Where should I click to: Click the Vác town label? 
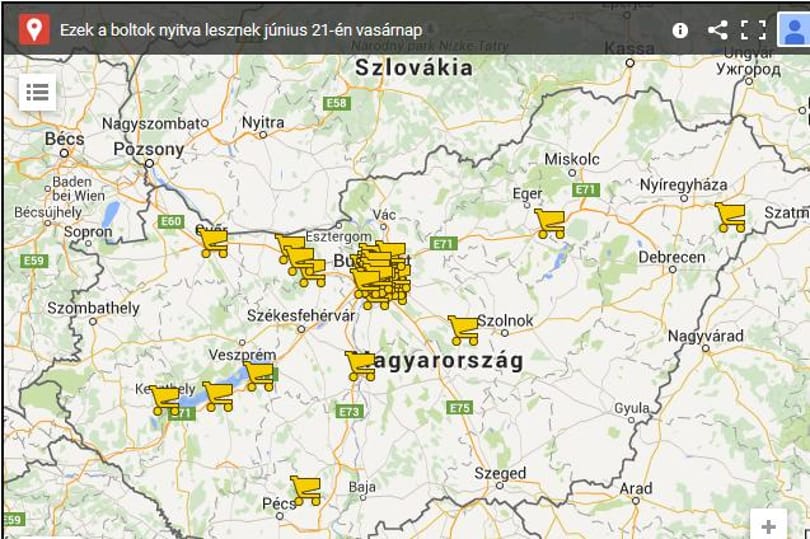tap(384, 214)
